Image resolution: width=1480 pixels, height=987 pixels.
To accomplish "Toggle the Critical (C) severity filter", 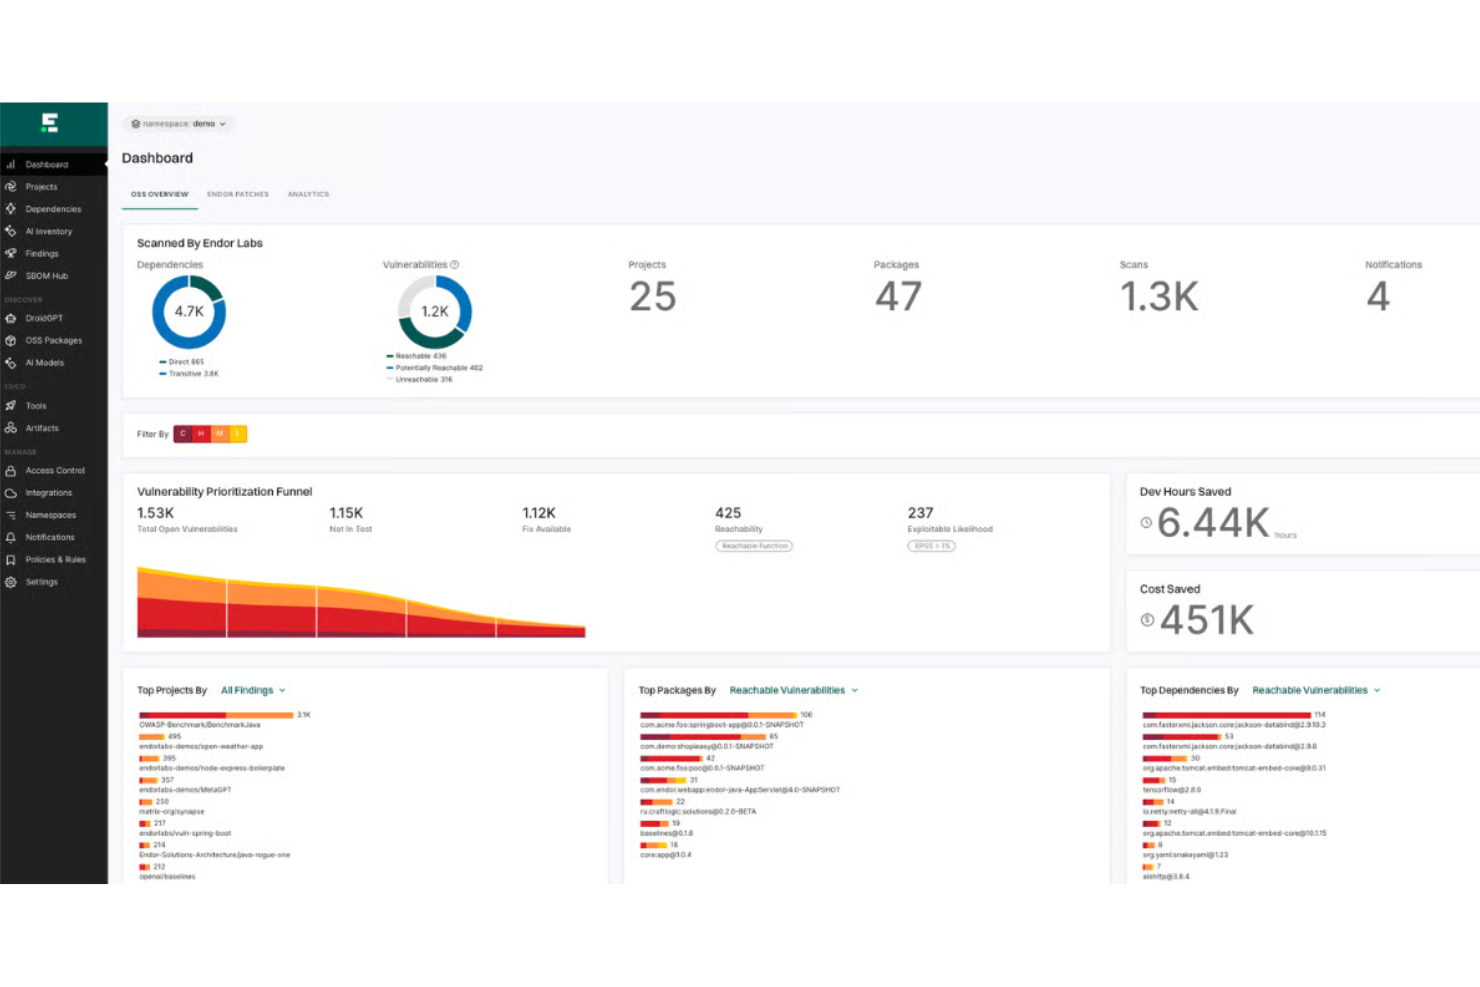I will coord(183,434).
